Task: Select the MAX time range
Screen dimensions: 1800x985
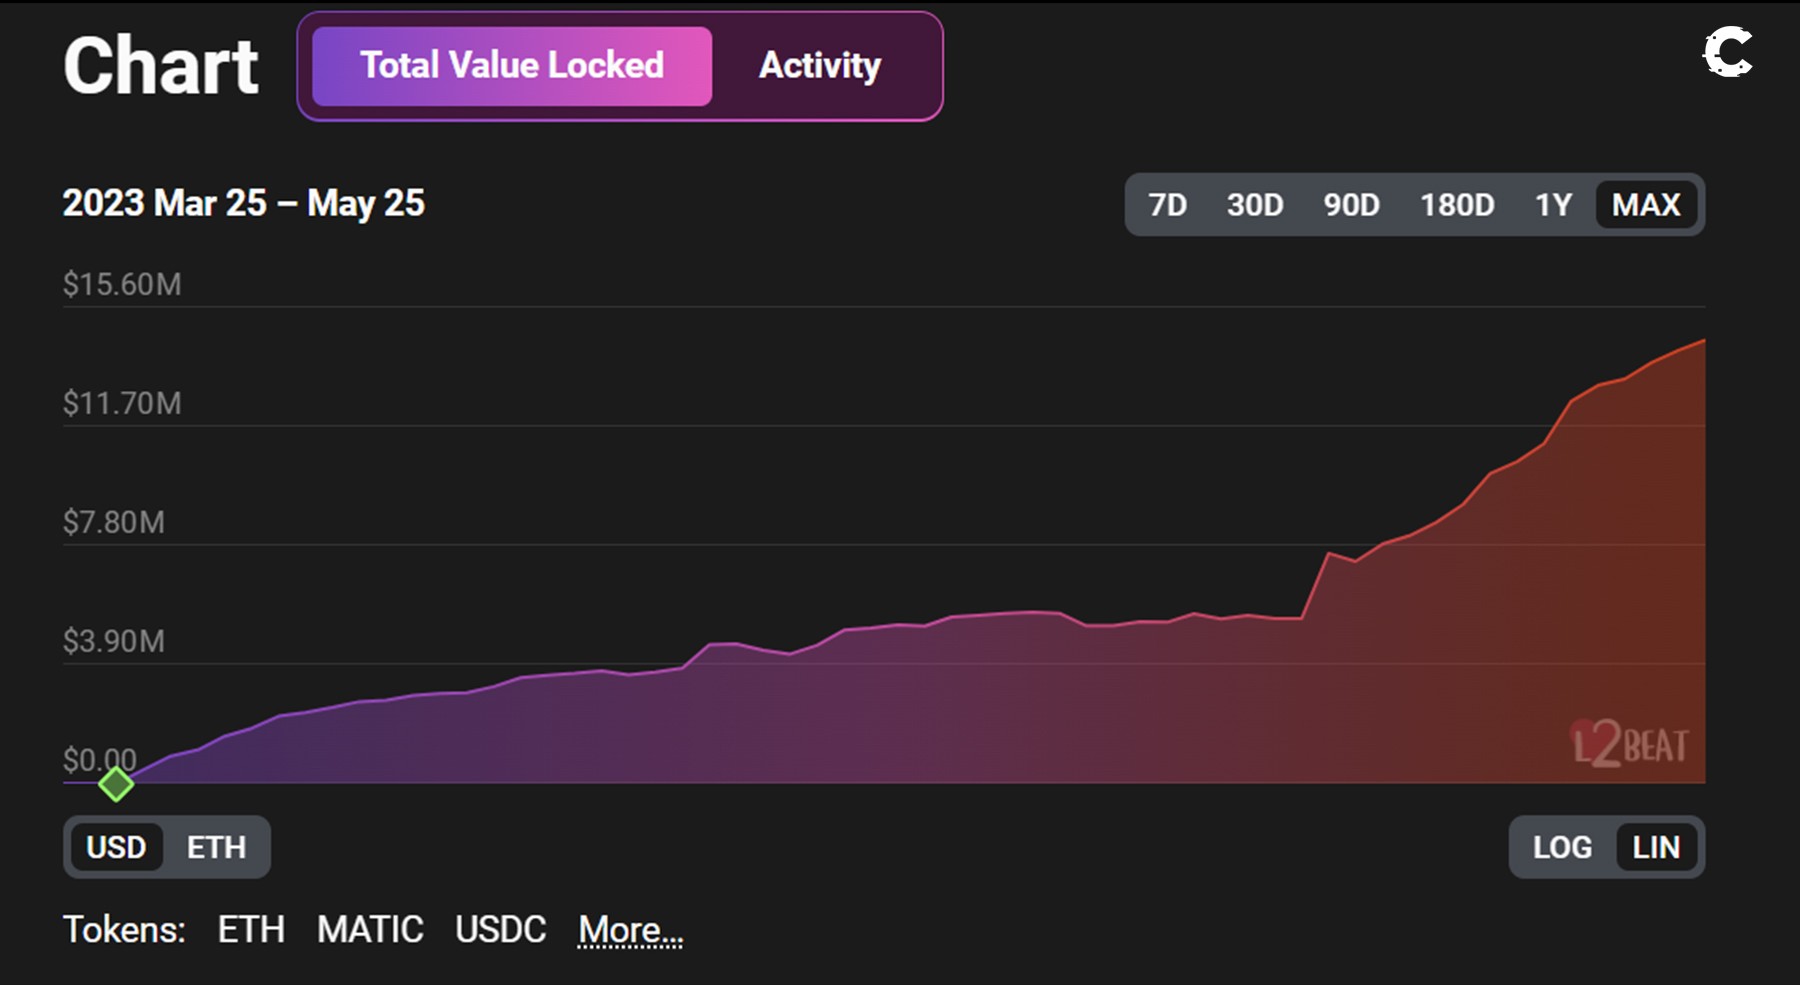Action: pos(1646,205)
